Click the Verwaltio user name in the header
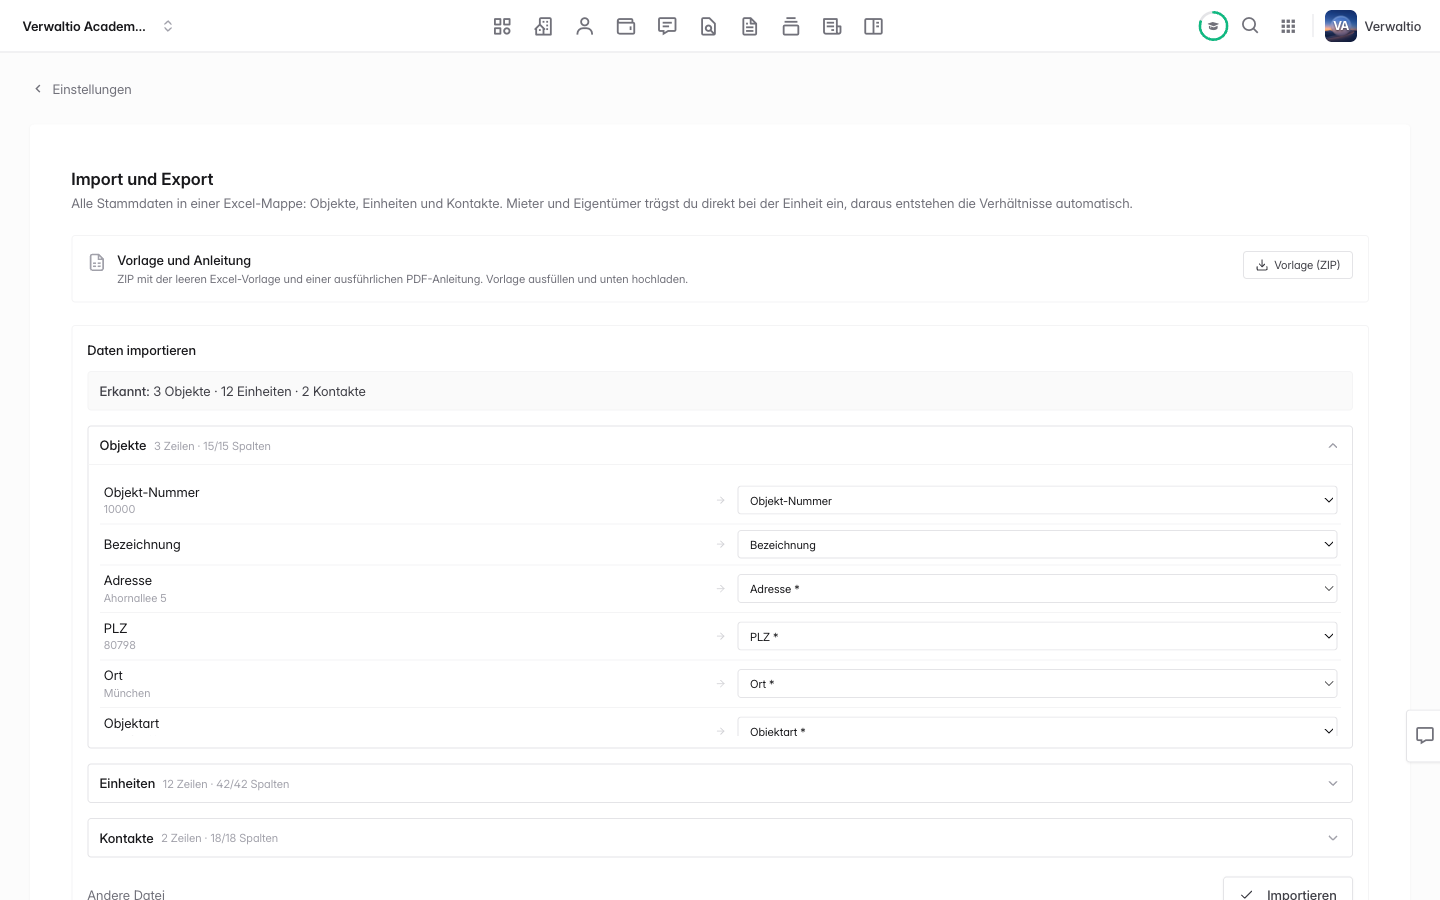 (x=1393, y=27)
